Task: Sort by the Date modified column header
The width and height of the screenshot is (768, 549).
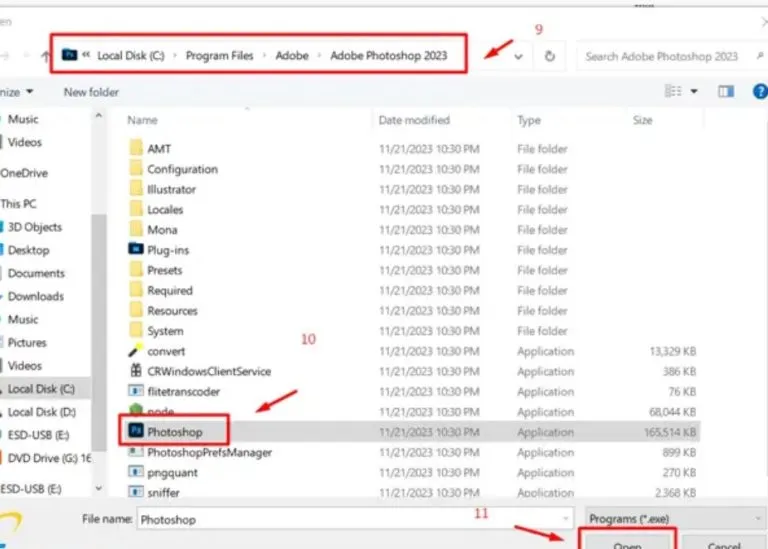Action: (414, 120)
